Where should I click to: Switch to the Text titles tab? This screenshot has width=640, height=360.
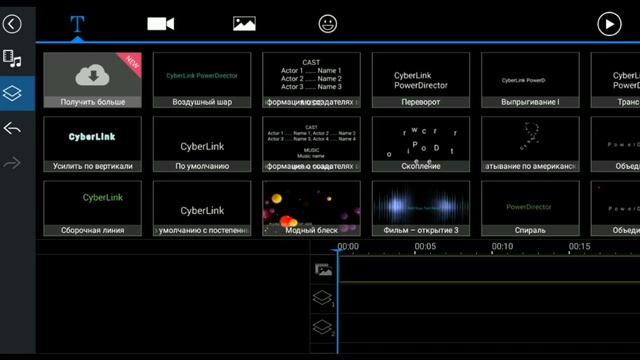(x=77, y=24)
